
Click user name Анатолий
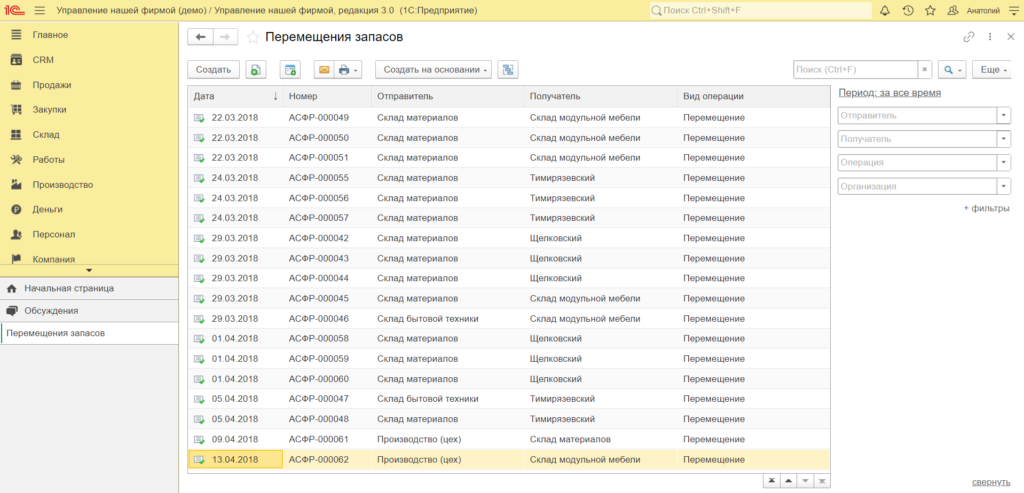coord(982,11)
